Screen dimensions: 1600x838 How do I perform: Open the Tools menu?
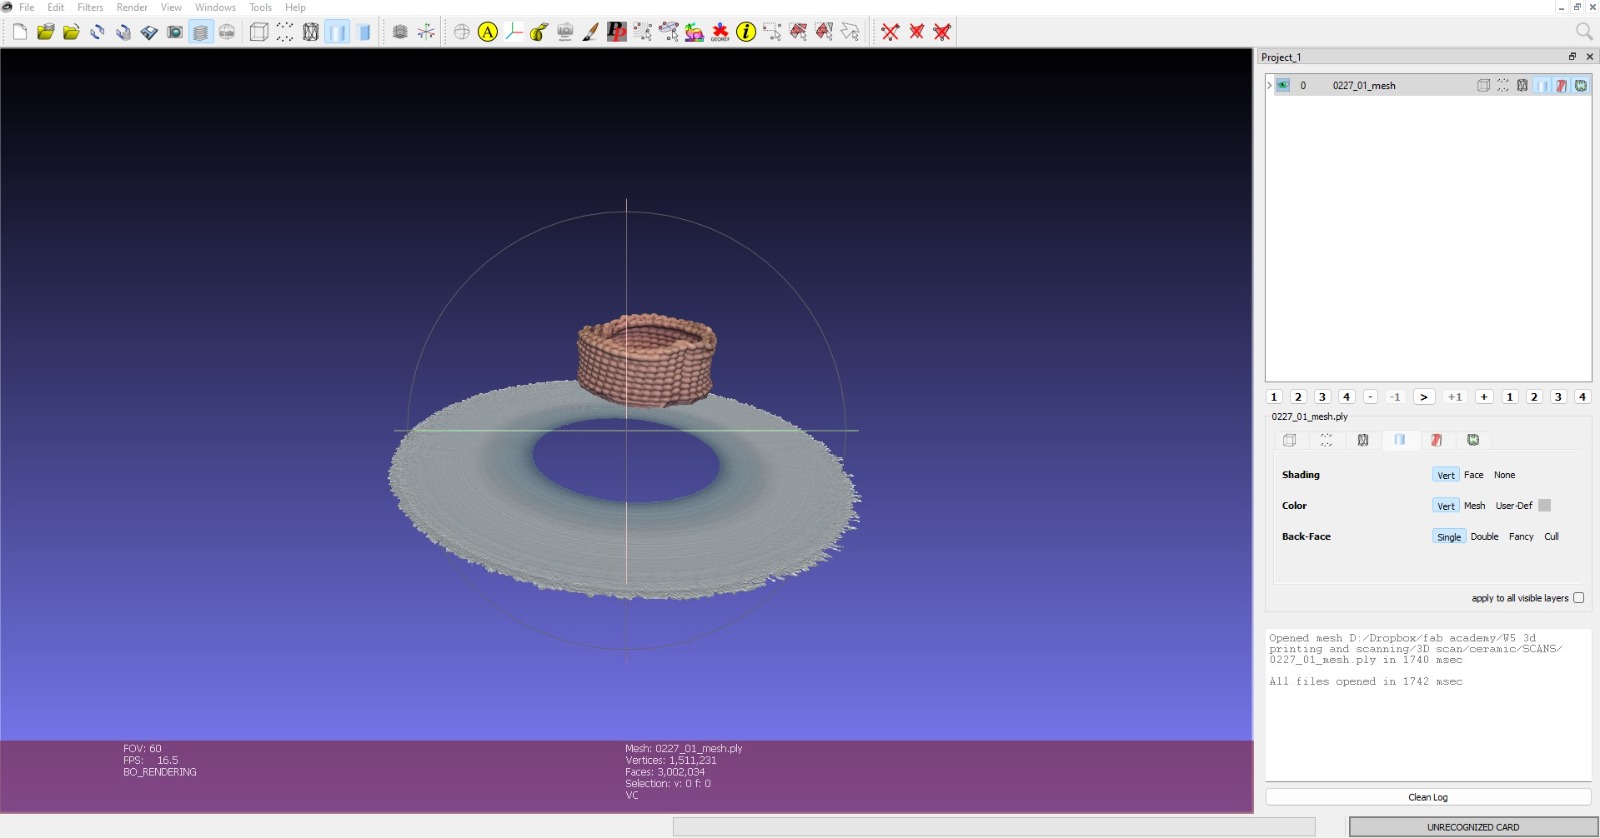pos(260,7)
